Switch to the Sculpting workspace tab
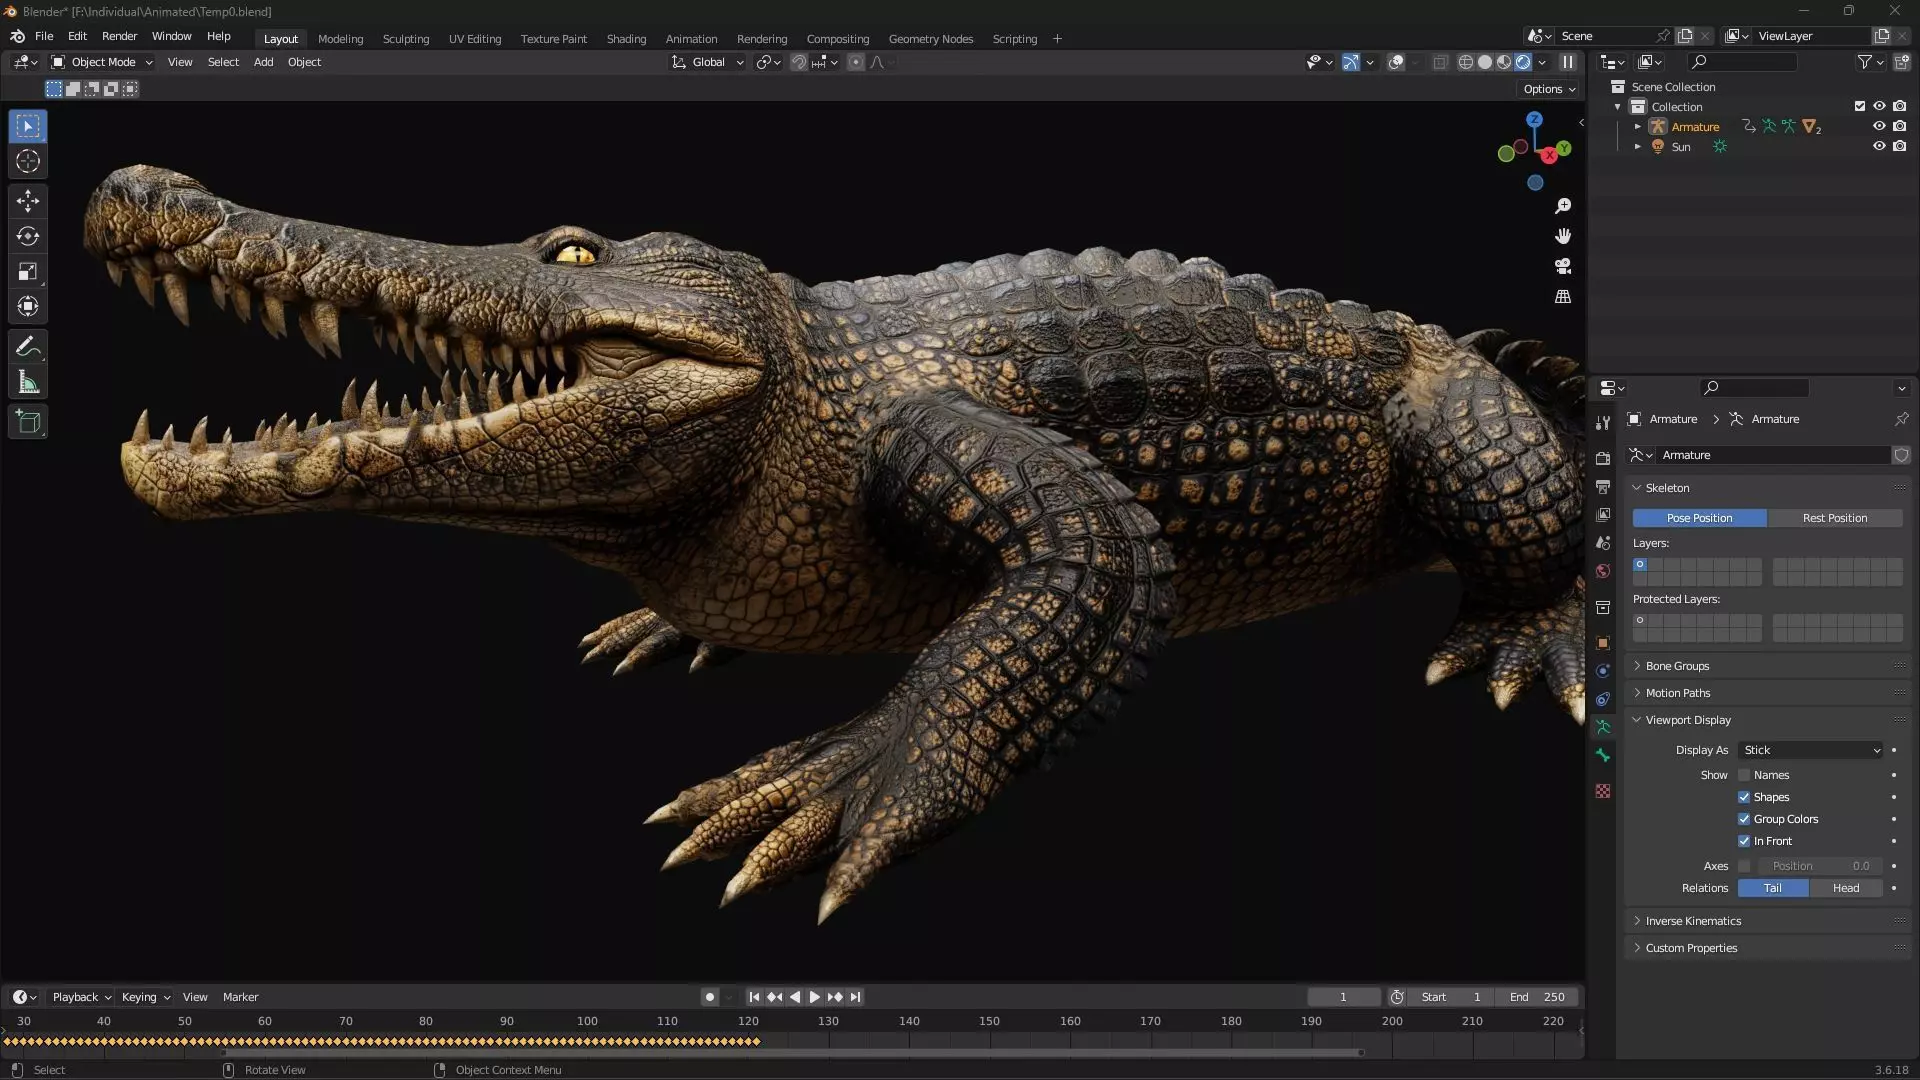The image size is (1920, 1080). click(406, 39)
